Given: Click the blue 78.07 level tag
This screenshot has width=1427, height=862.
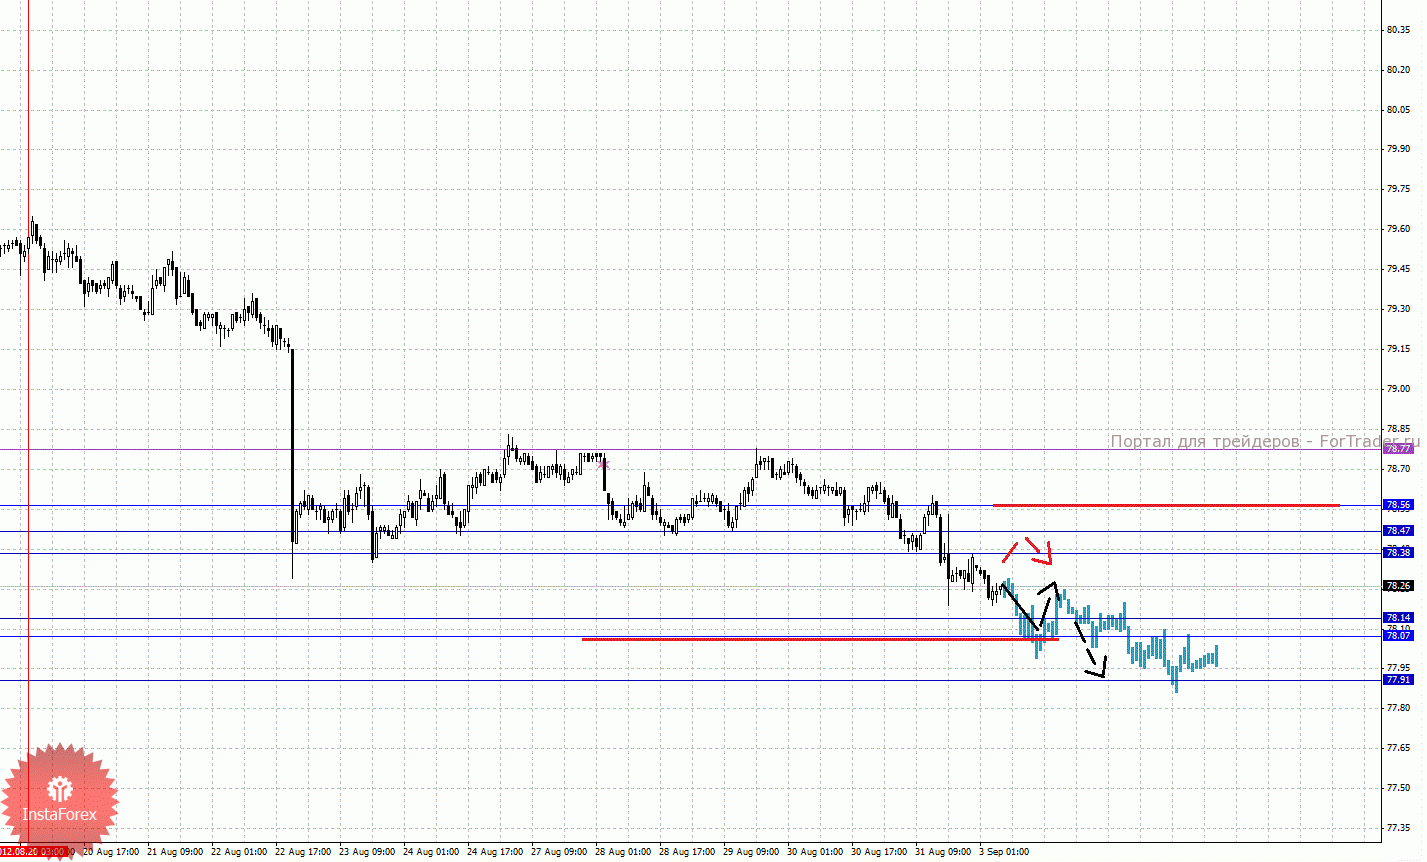Looking at the screenshot, I should [1398, 636].
